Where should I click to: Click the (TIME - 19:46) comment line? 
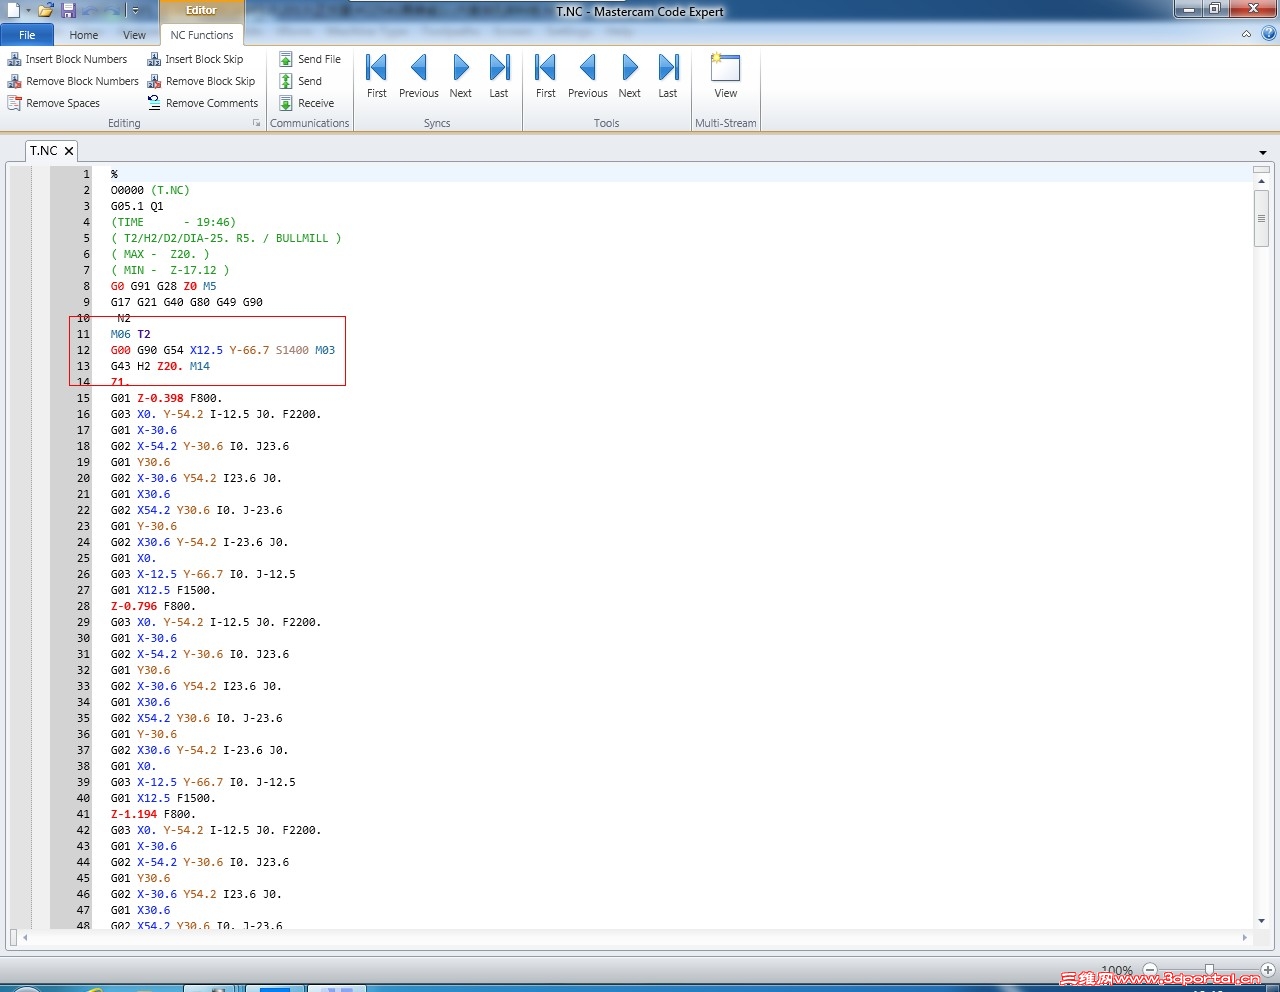(173, 222)
